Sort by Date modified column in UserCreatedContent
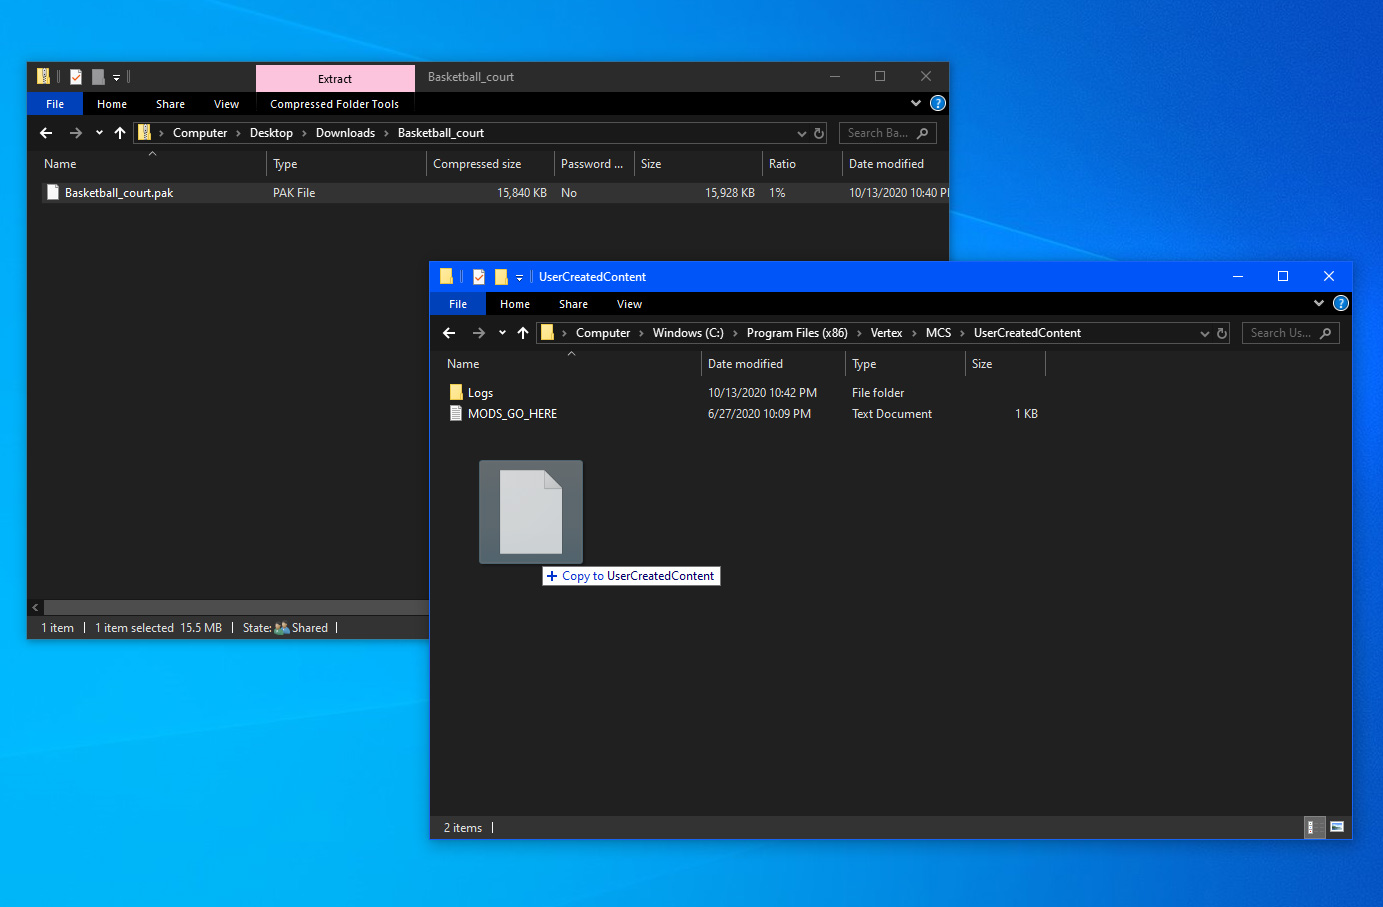The height and width of the screenshot is (907, 1383). pos(746,364)
